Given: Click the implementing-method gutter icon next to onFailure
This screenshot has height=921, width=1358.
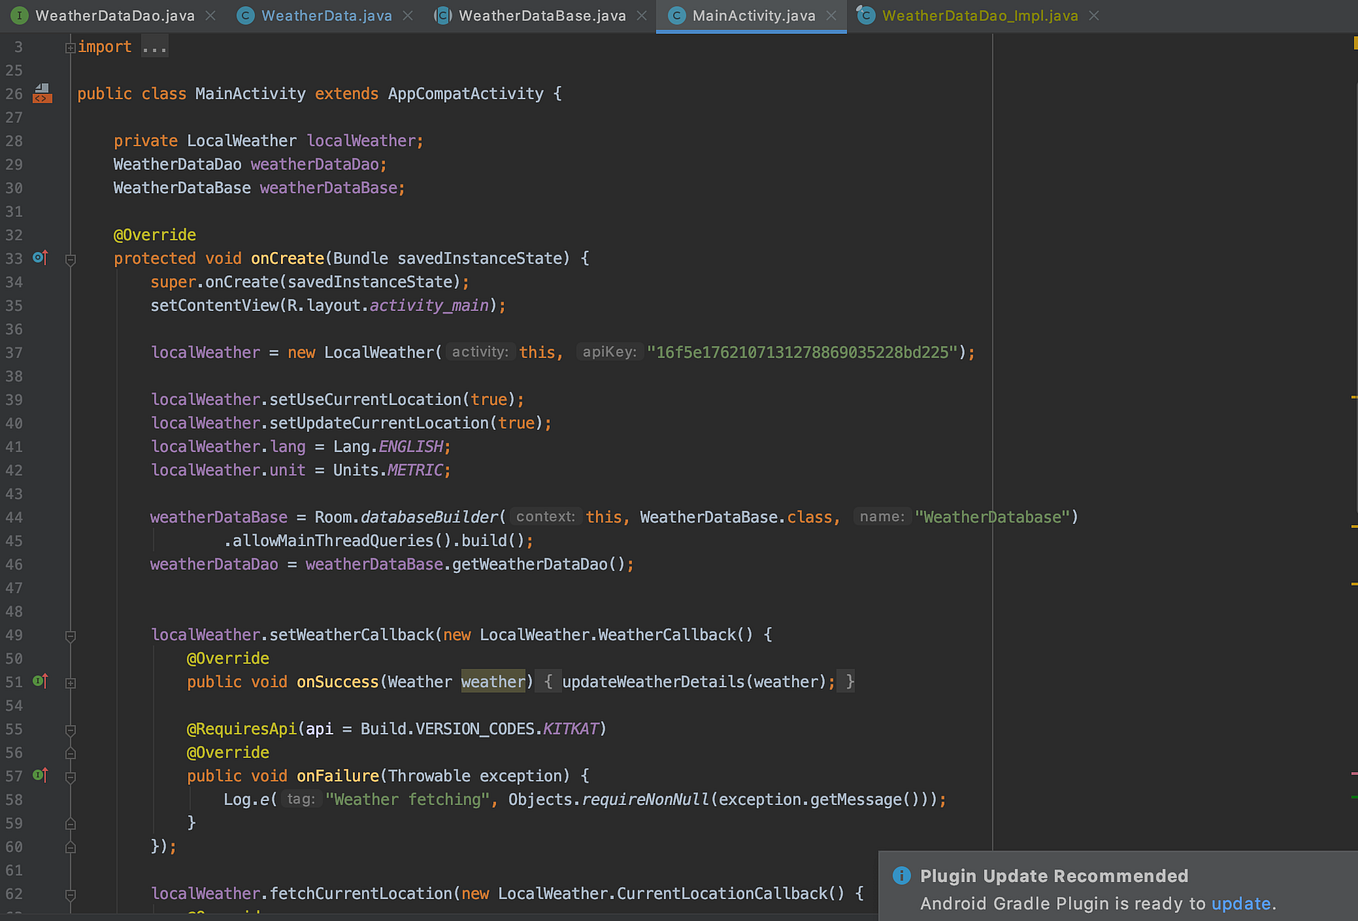Looking at the screenshot, I should pyautogui.click(x=40, y=776).
